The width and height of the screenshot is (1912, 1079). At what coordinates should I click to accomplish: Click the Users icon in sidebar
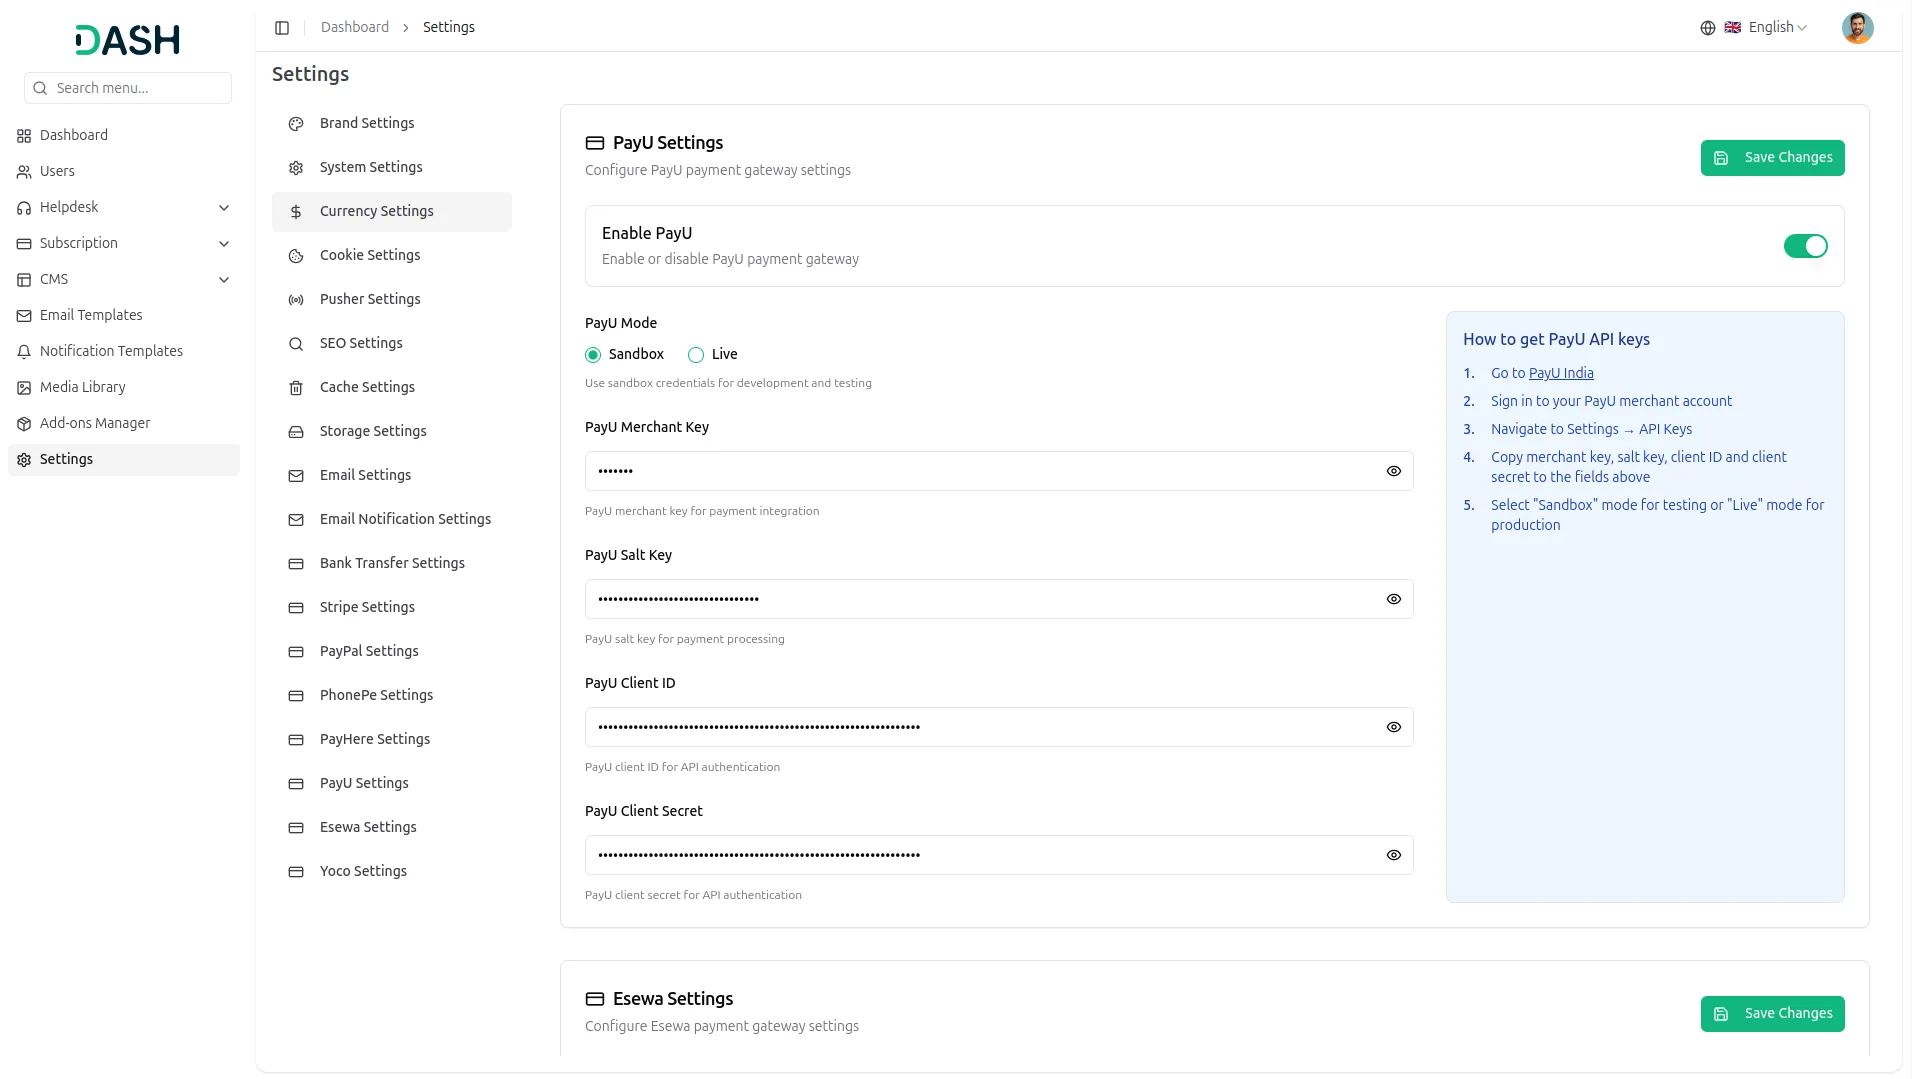point(24,172)
